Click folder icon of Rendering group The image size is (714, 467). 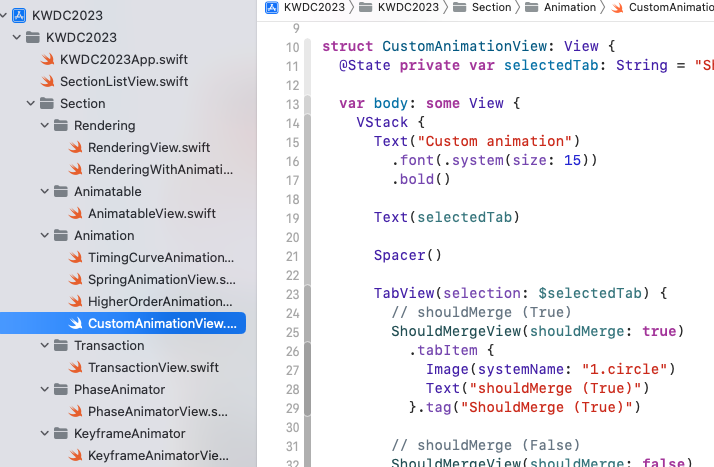(x=61, y=125)
